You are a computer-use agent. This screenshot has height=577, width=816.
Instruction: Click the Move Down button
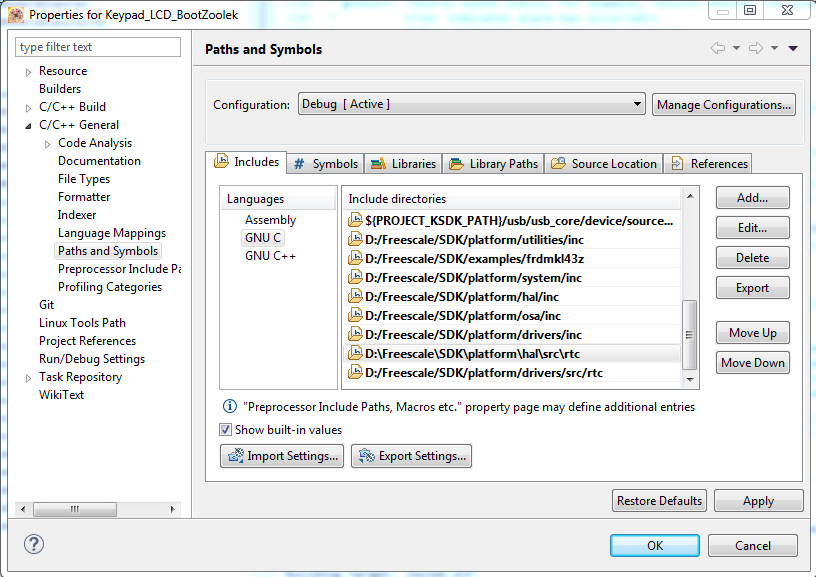coord(753,363)
